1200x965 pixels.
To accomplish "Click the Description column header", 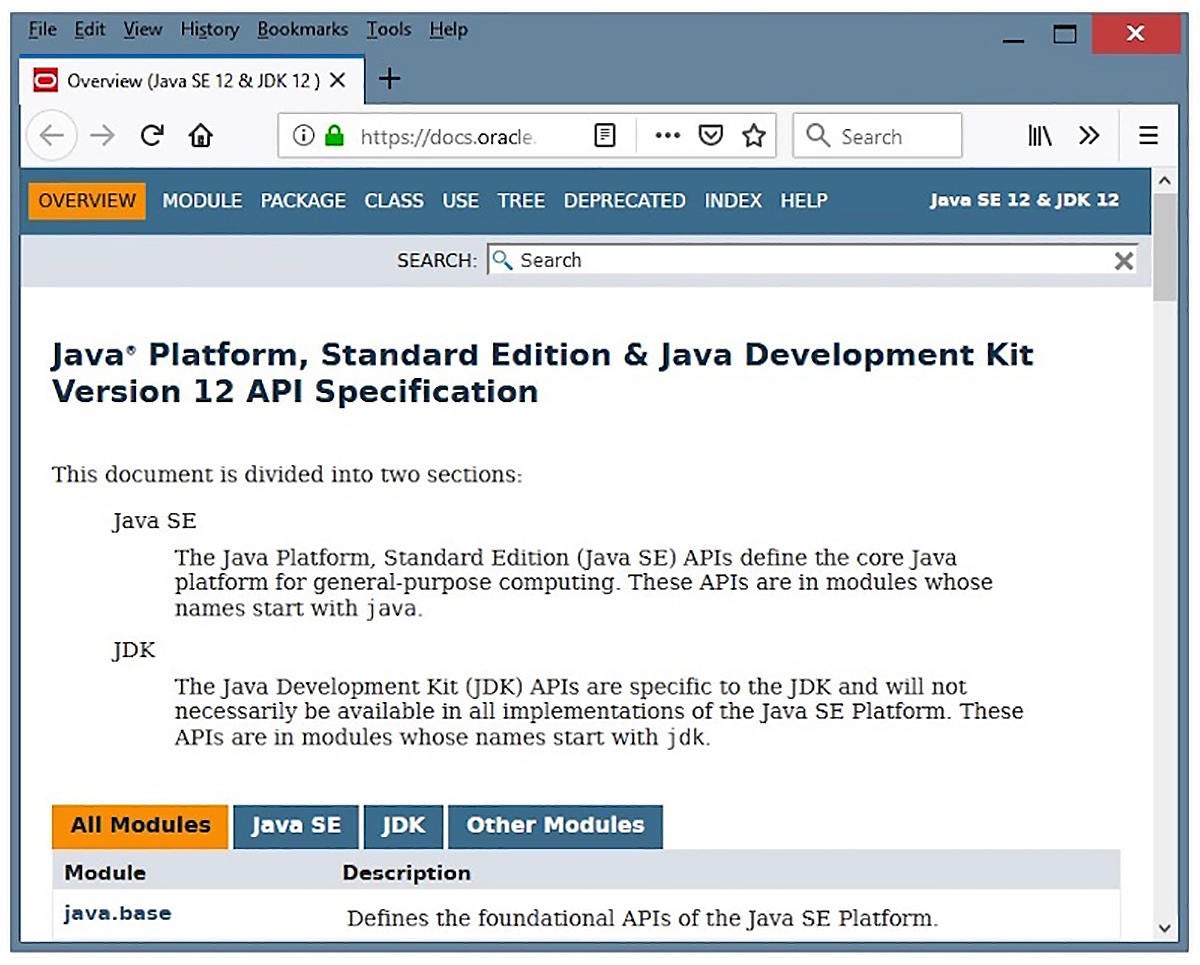I will (x=406, y=873).
